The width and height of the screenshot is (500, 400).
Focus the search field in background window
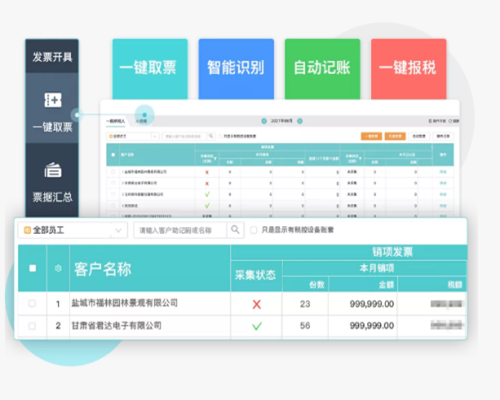pyautogui.click(x=185, y=136)
